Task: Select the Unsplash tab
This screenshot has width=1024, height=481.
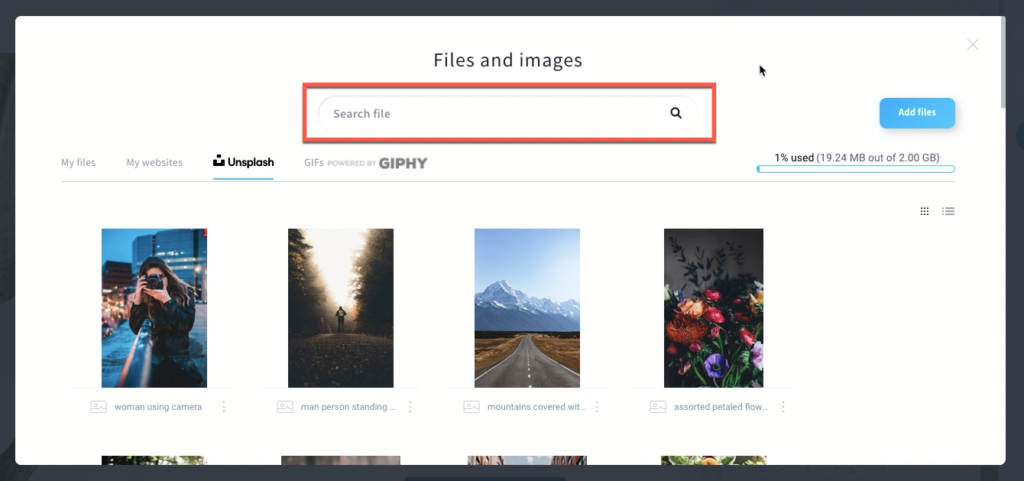Action: [243, 163]
